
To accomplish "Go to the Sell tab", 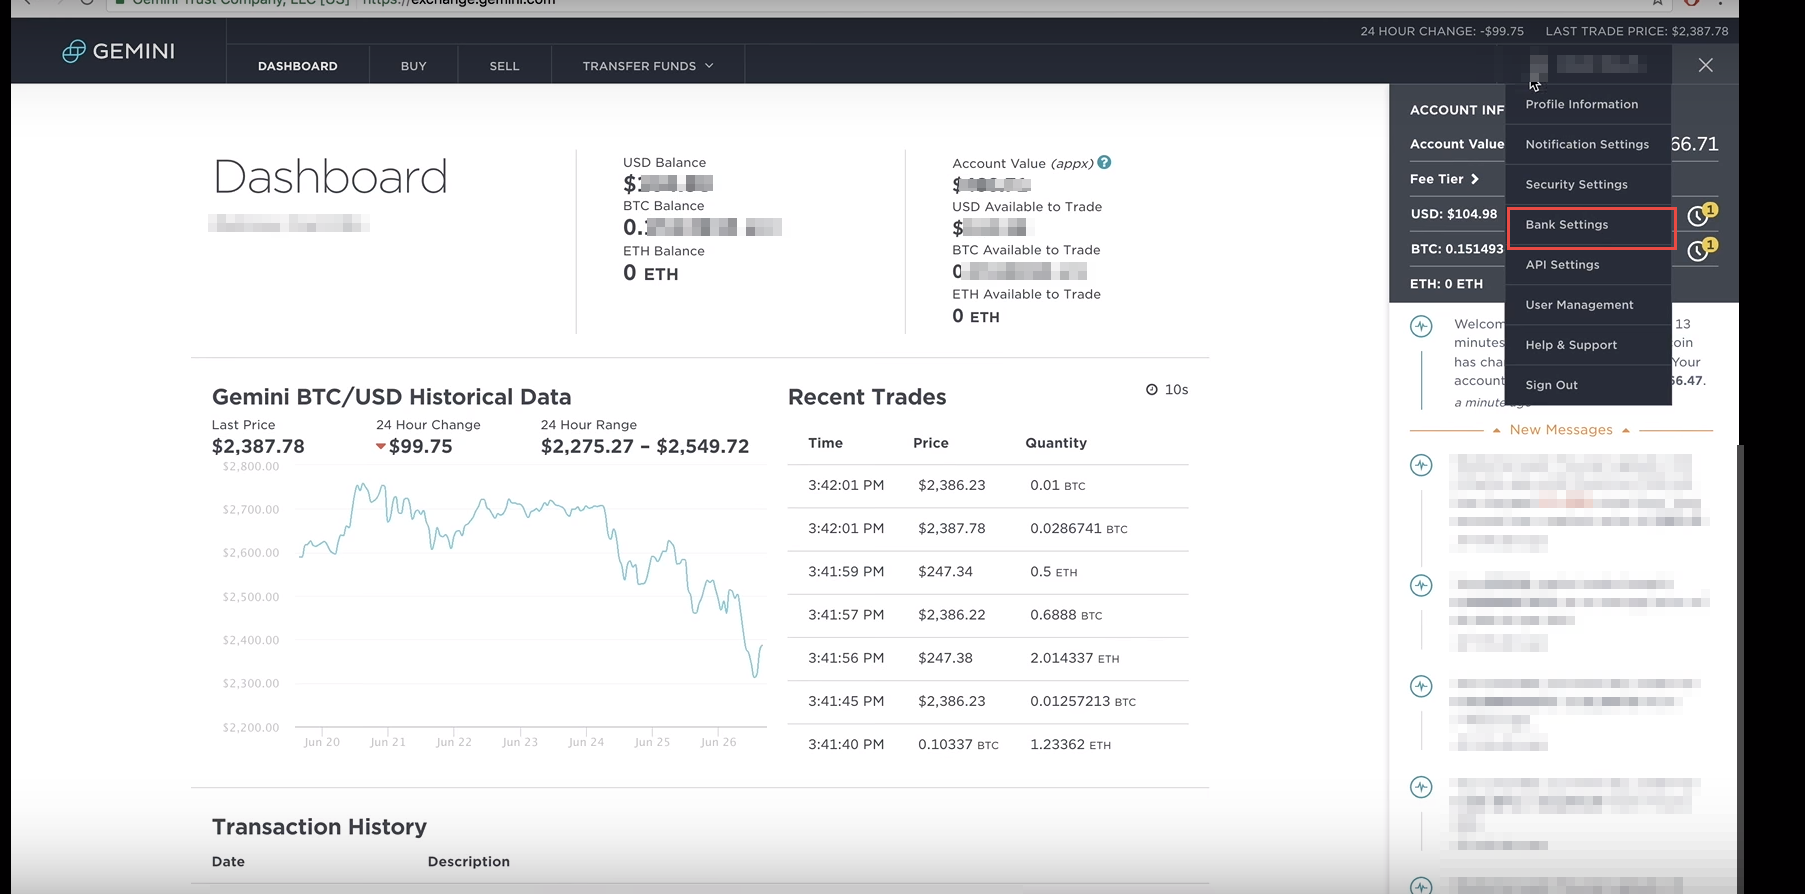I will 504,66.
